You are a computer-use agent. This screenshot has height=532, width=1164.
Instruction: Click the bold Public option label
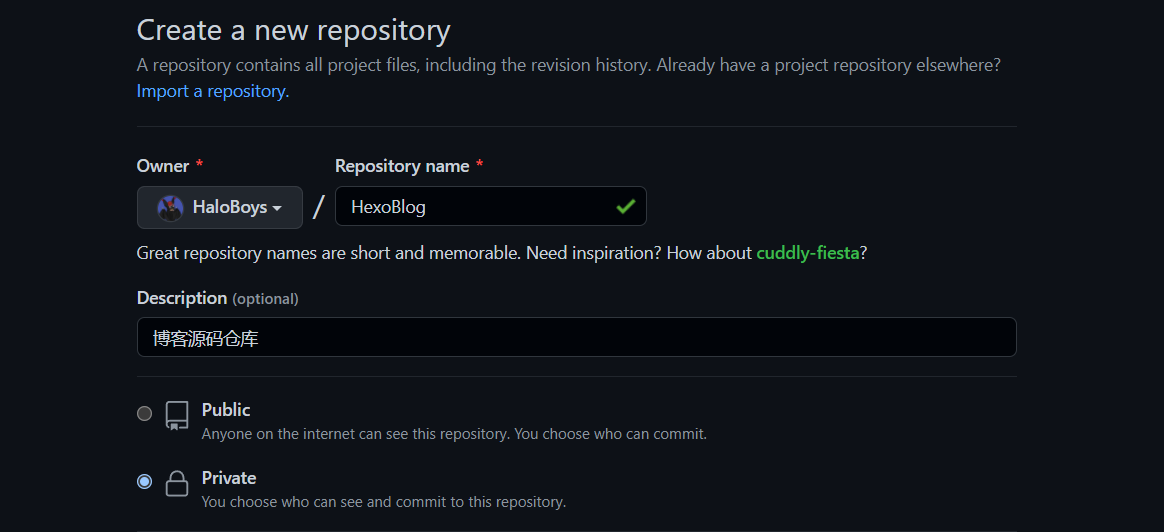coord(226,410)
